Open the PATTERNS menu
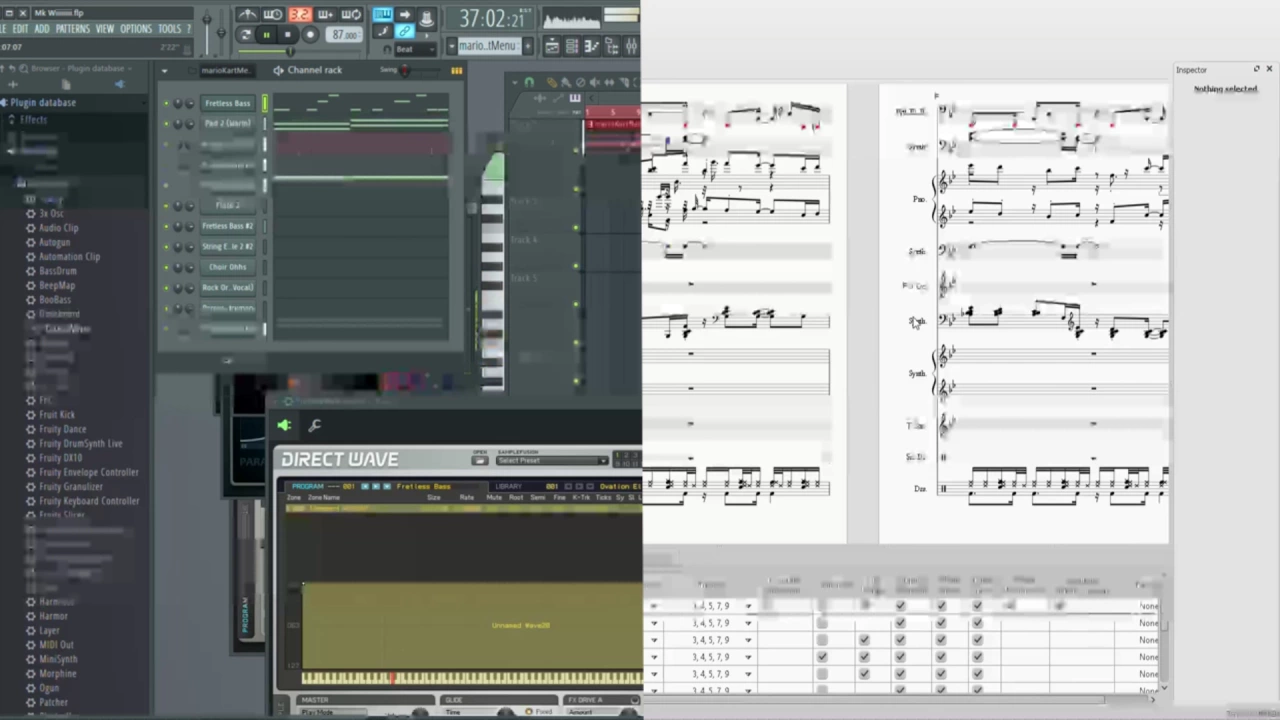The image size is (1280, 720). (73, 28)
